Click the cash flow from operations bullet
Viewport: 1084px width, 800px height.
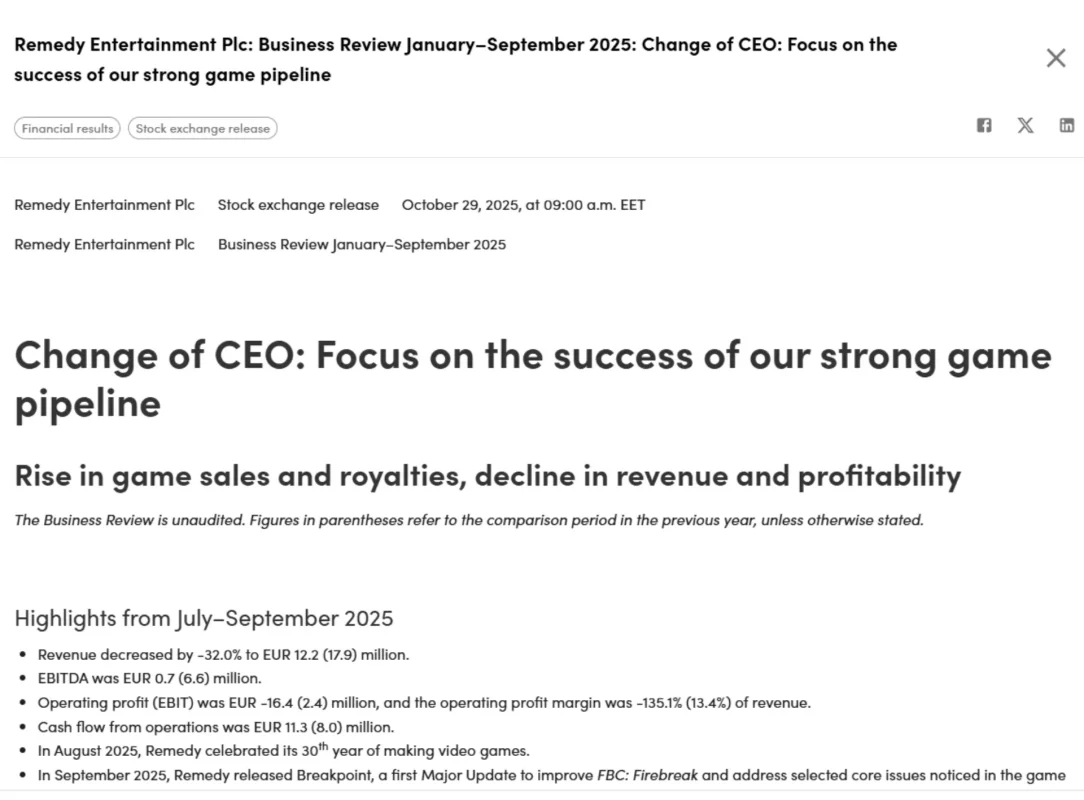[216, 727]
